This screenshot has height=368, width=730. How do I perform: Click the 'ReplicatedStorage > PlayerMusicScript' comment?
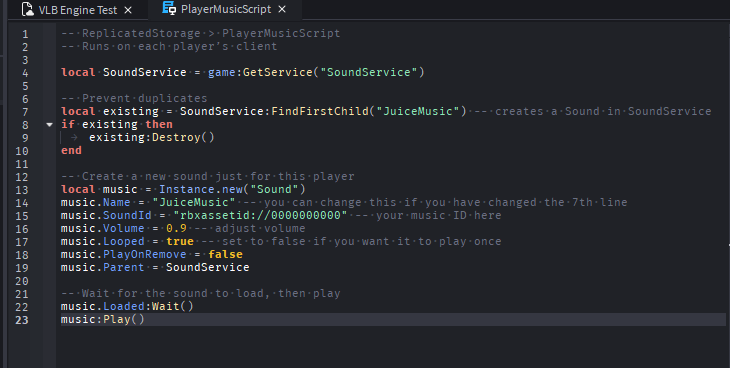coord(201,34)
